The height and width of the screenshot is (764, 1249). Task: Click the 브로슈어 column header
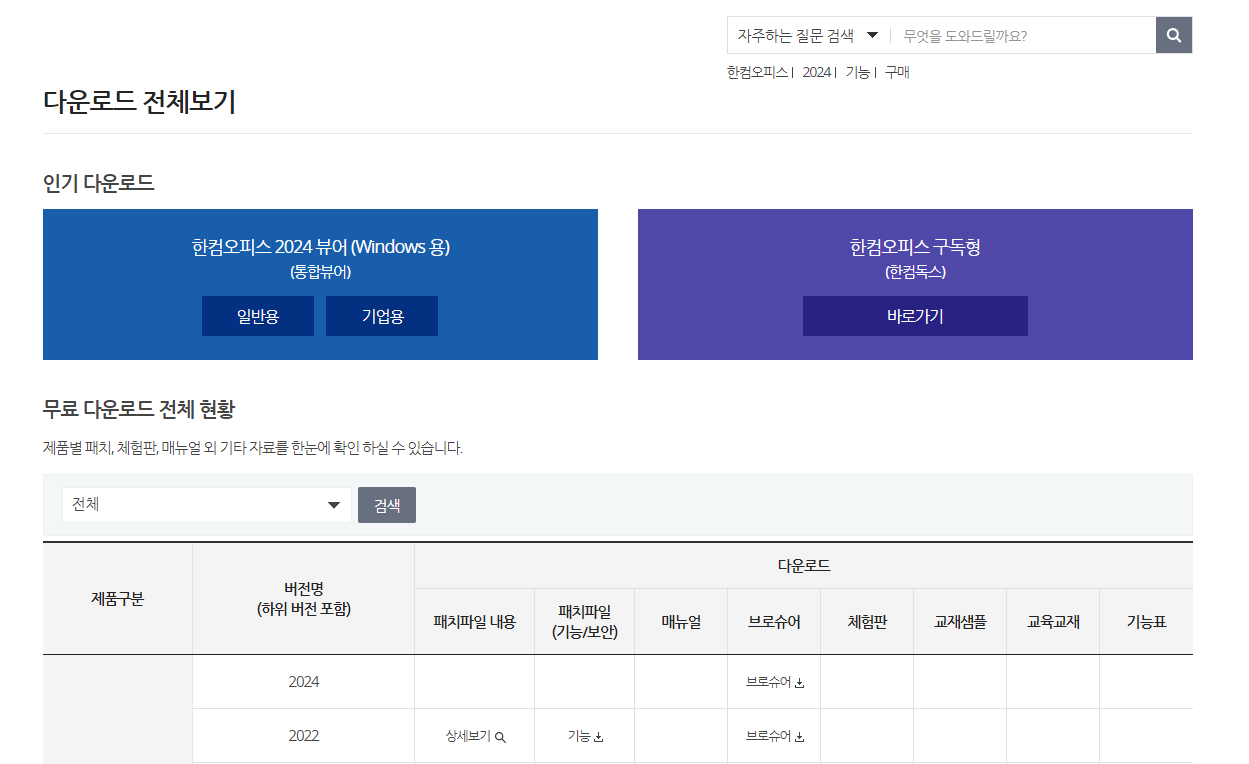click(x=774, y=622)
